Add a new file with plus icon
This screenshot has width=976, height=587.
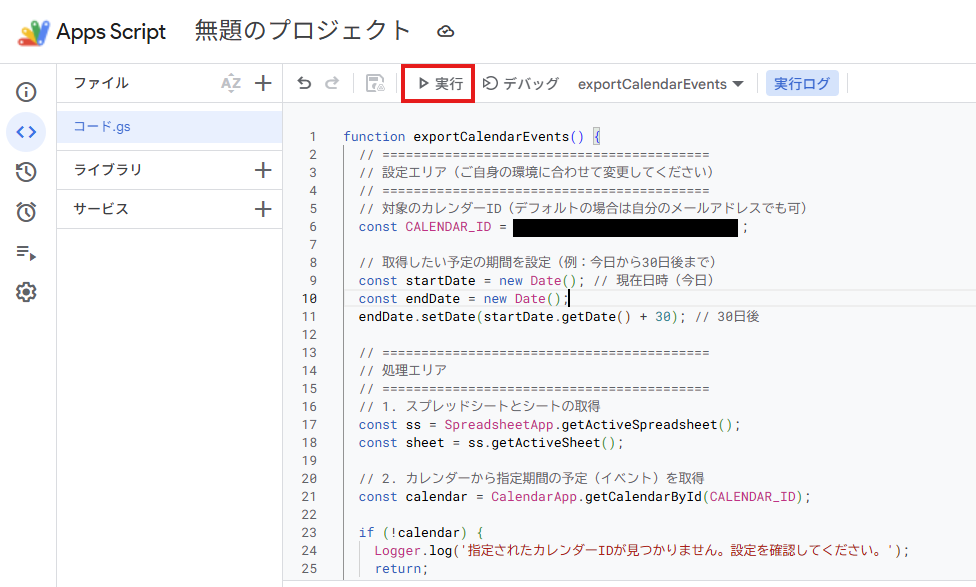(x=263, y=83)
